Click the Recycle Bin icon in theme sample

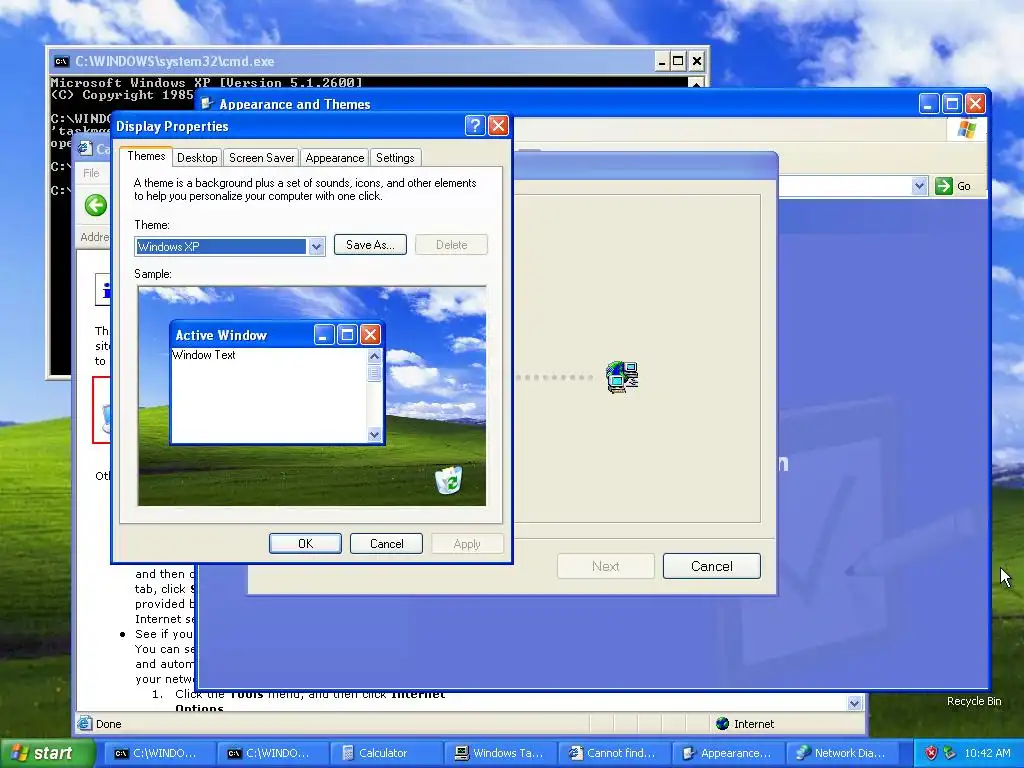tap(449, 480)
